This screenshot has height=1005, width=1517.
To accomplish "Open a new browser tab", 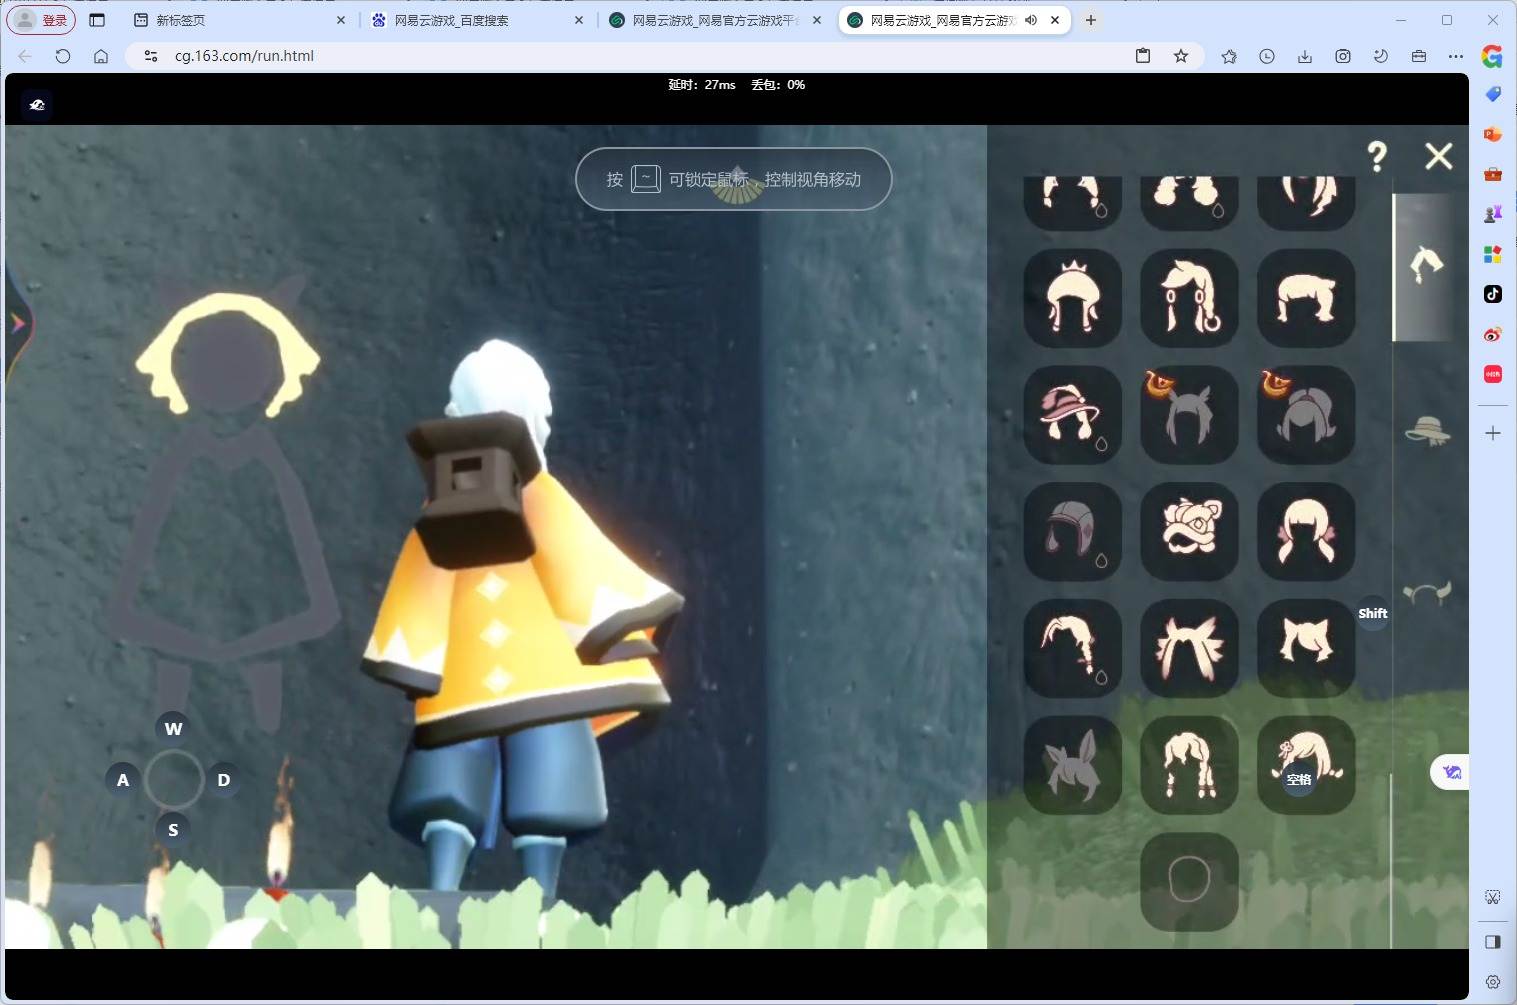I will click(1091, 20).
